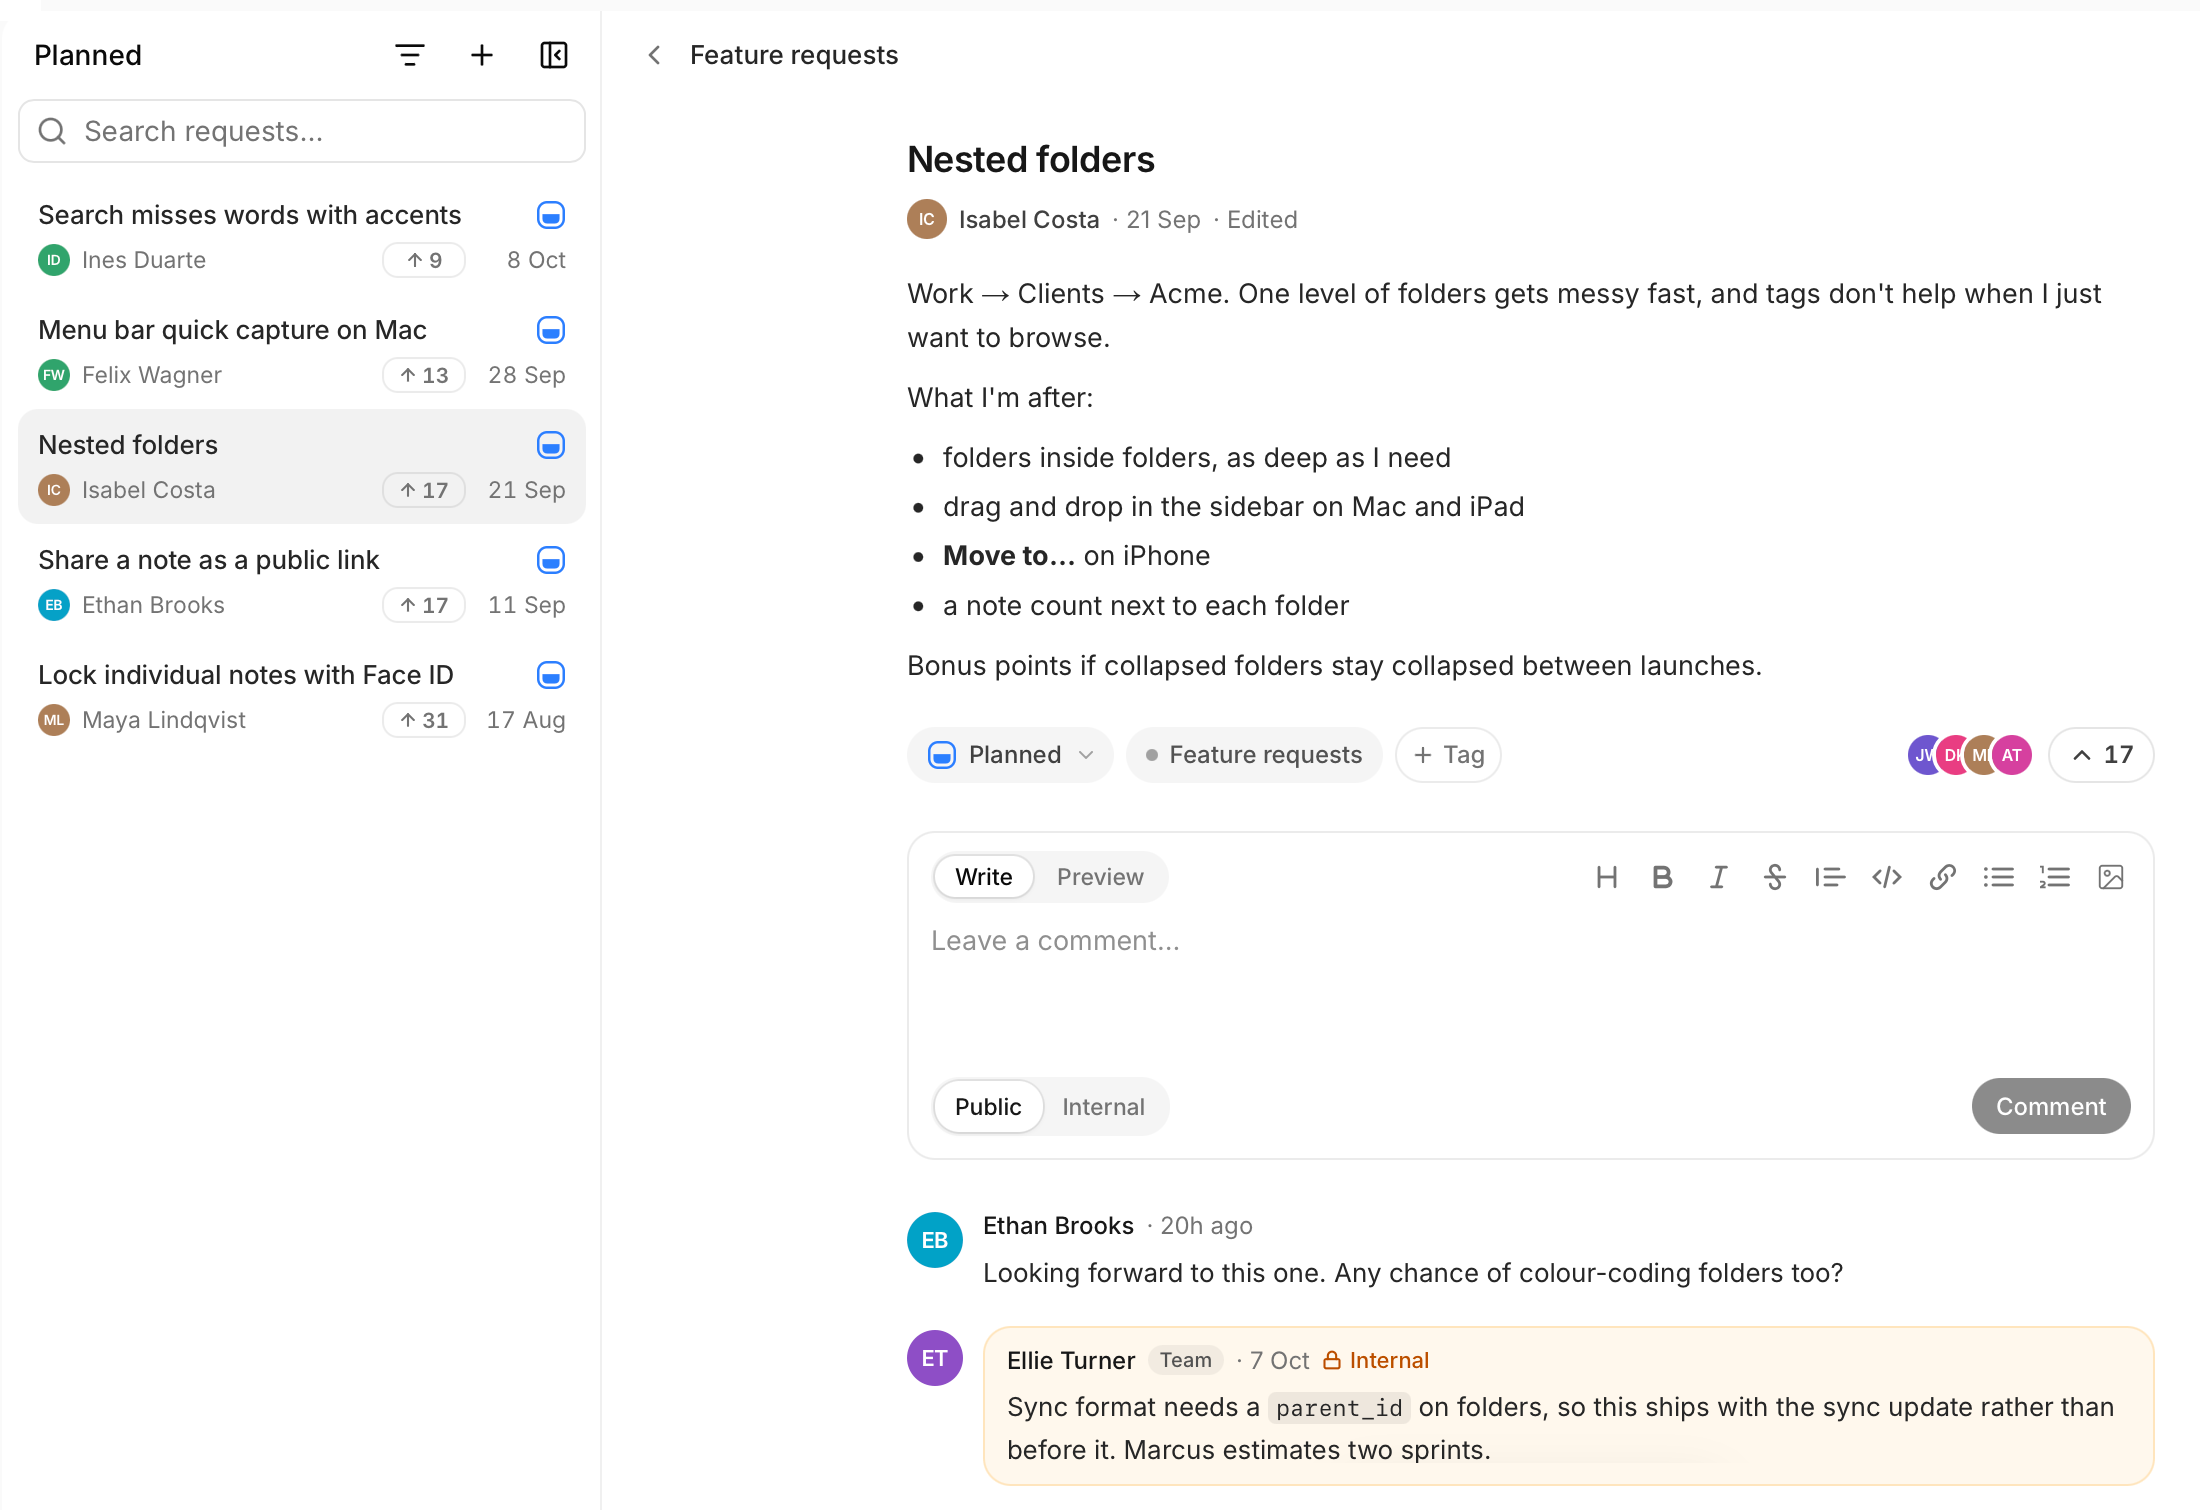Collapse the sidebar panel icon

554,55
